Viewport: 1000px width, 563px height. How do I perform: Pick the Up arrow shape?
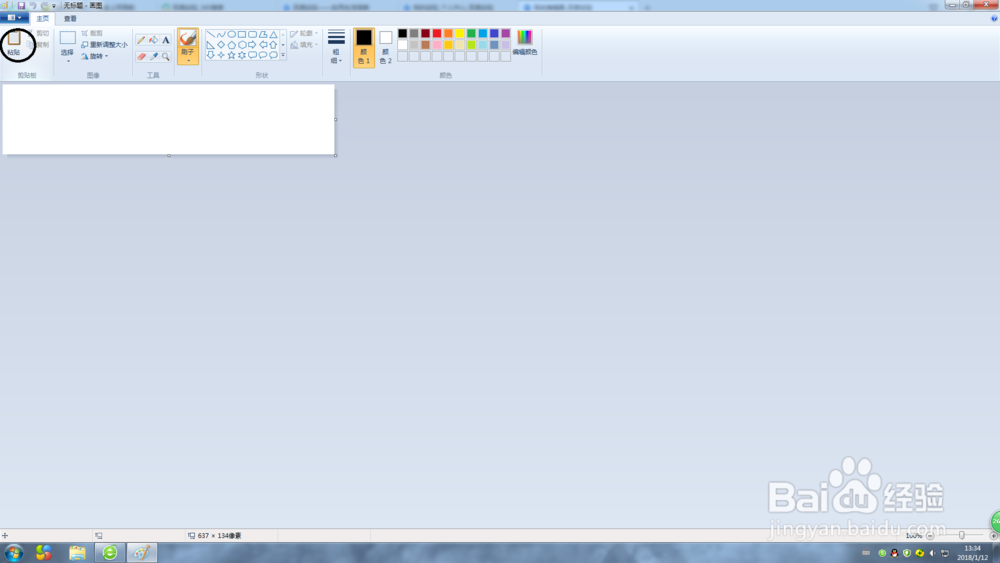[273, 45]
